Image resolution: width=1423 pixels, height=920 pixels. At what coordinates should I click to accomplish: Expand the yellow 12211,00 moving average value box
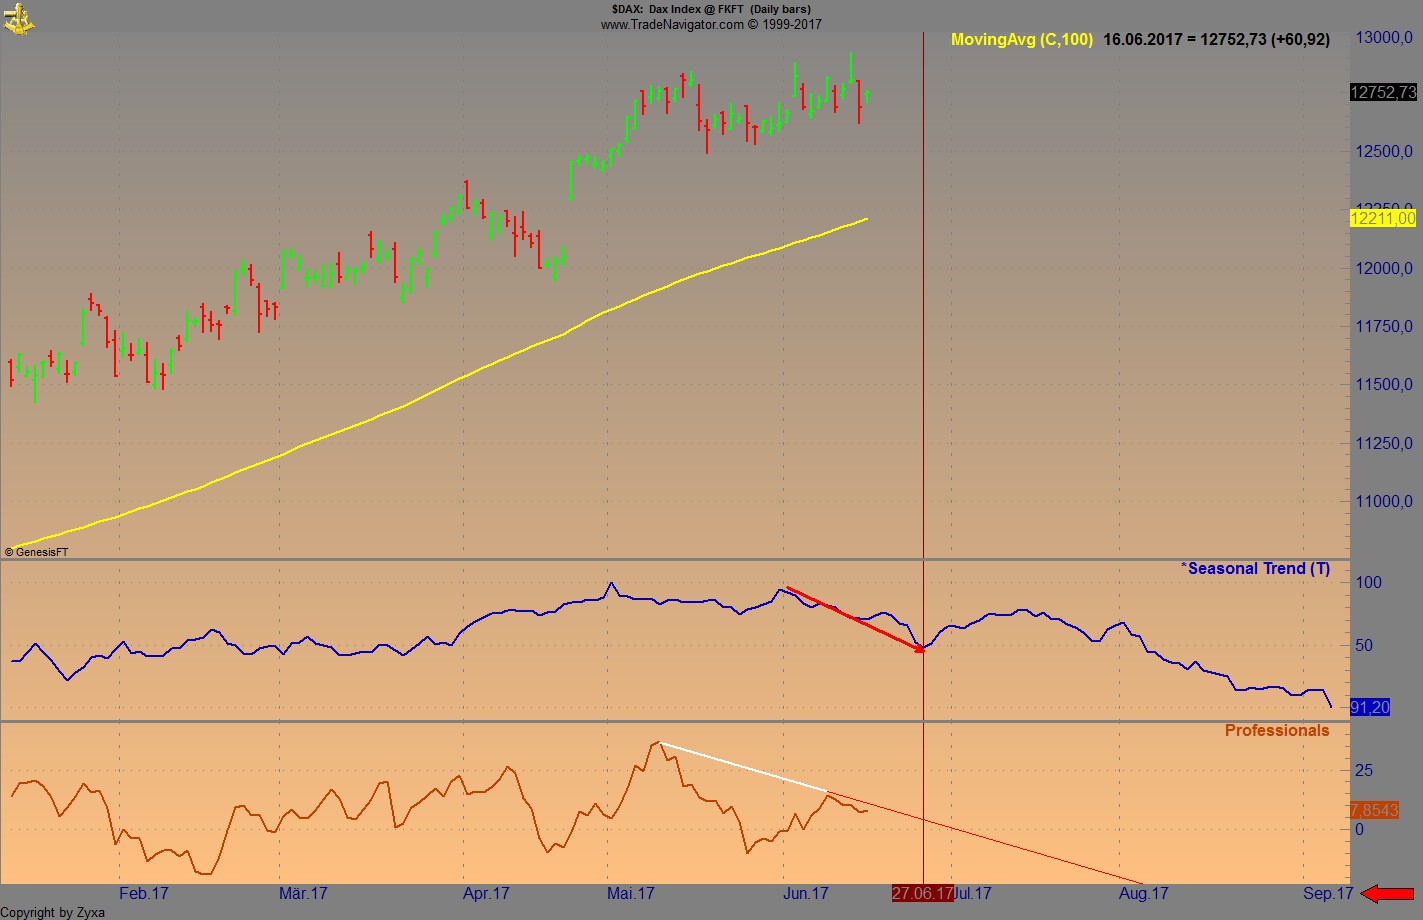[x=1385, y=218]
